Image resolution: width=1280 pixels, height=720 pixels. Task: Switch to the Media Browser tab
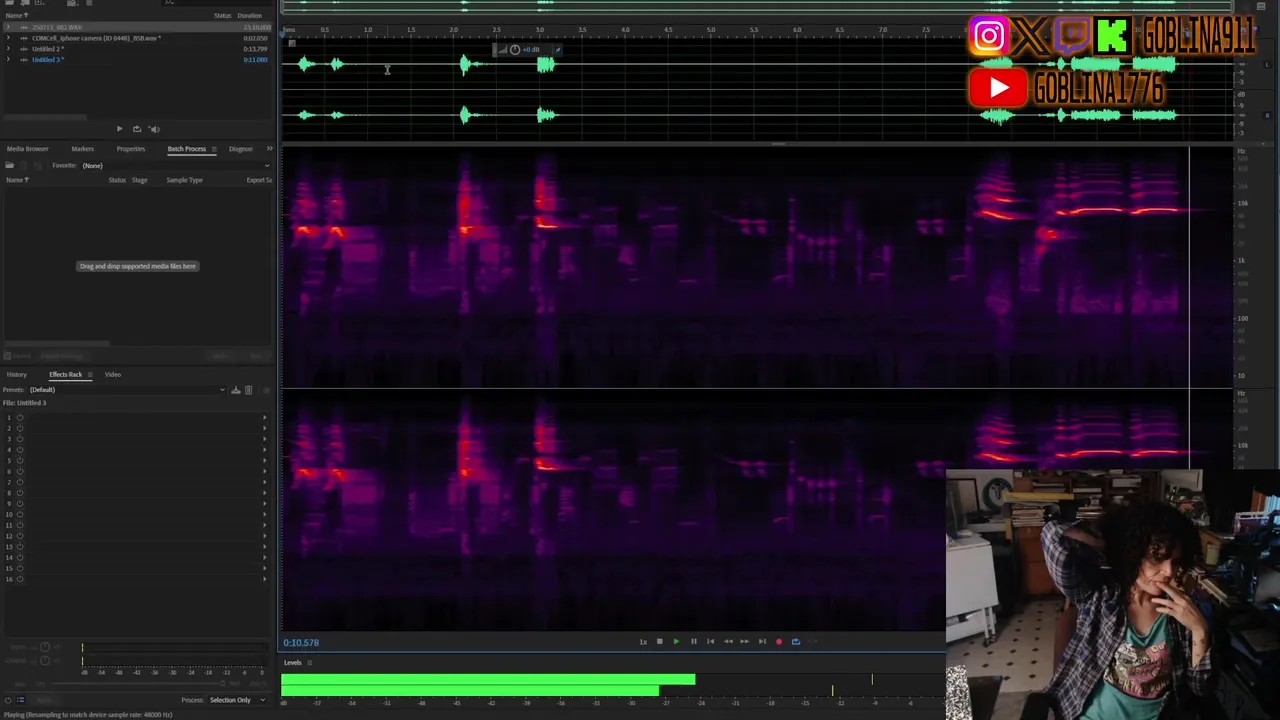(x=28, y=149)
